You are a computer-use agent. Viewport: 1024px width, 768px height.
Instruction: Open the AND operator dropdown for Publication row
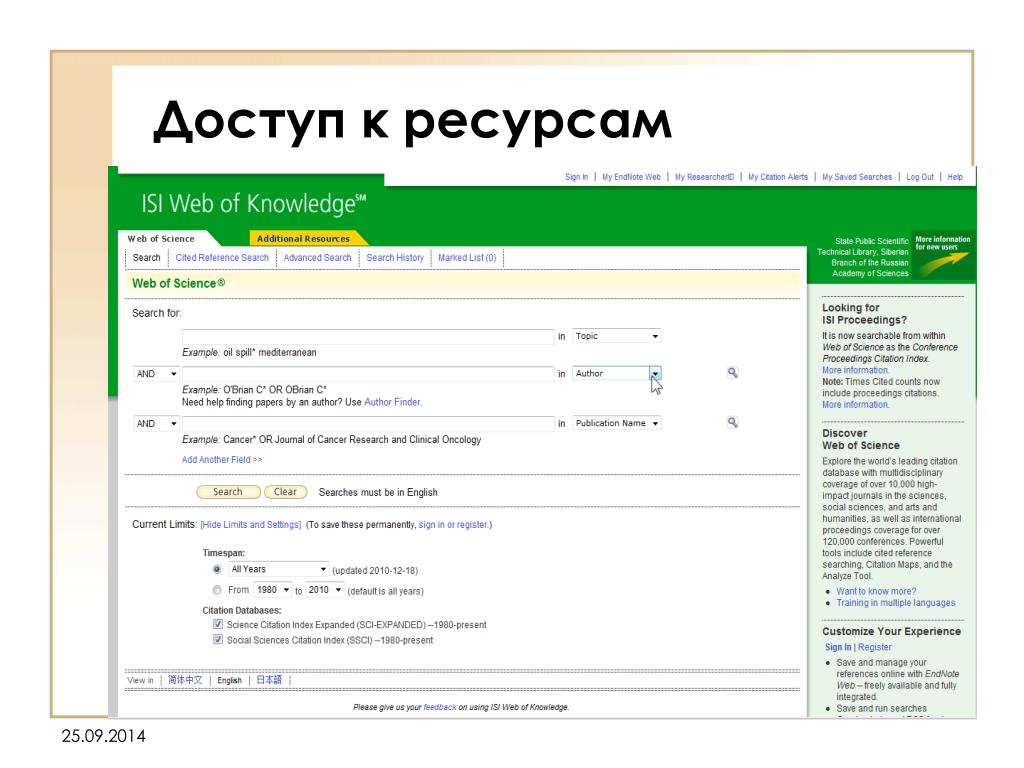coord(156,424)
